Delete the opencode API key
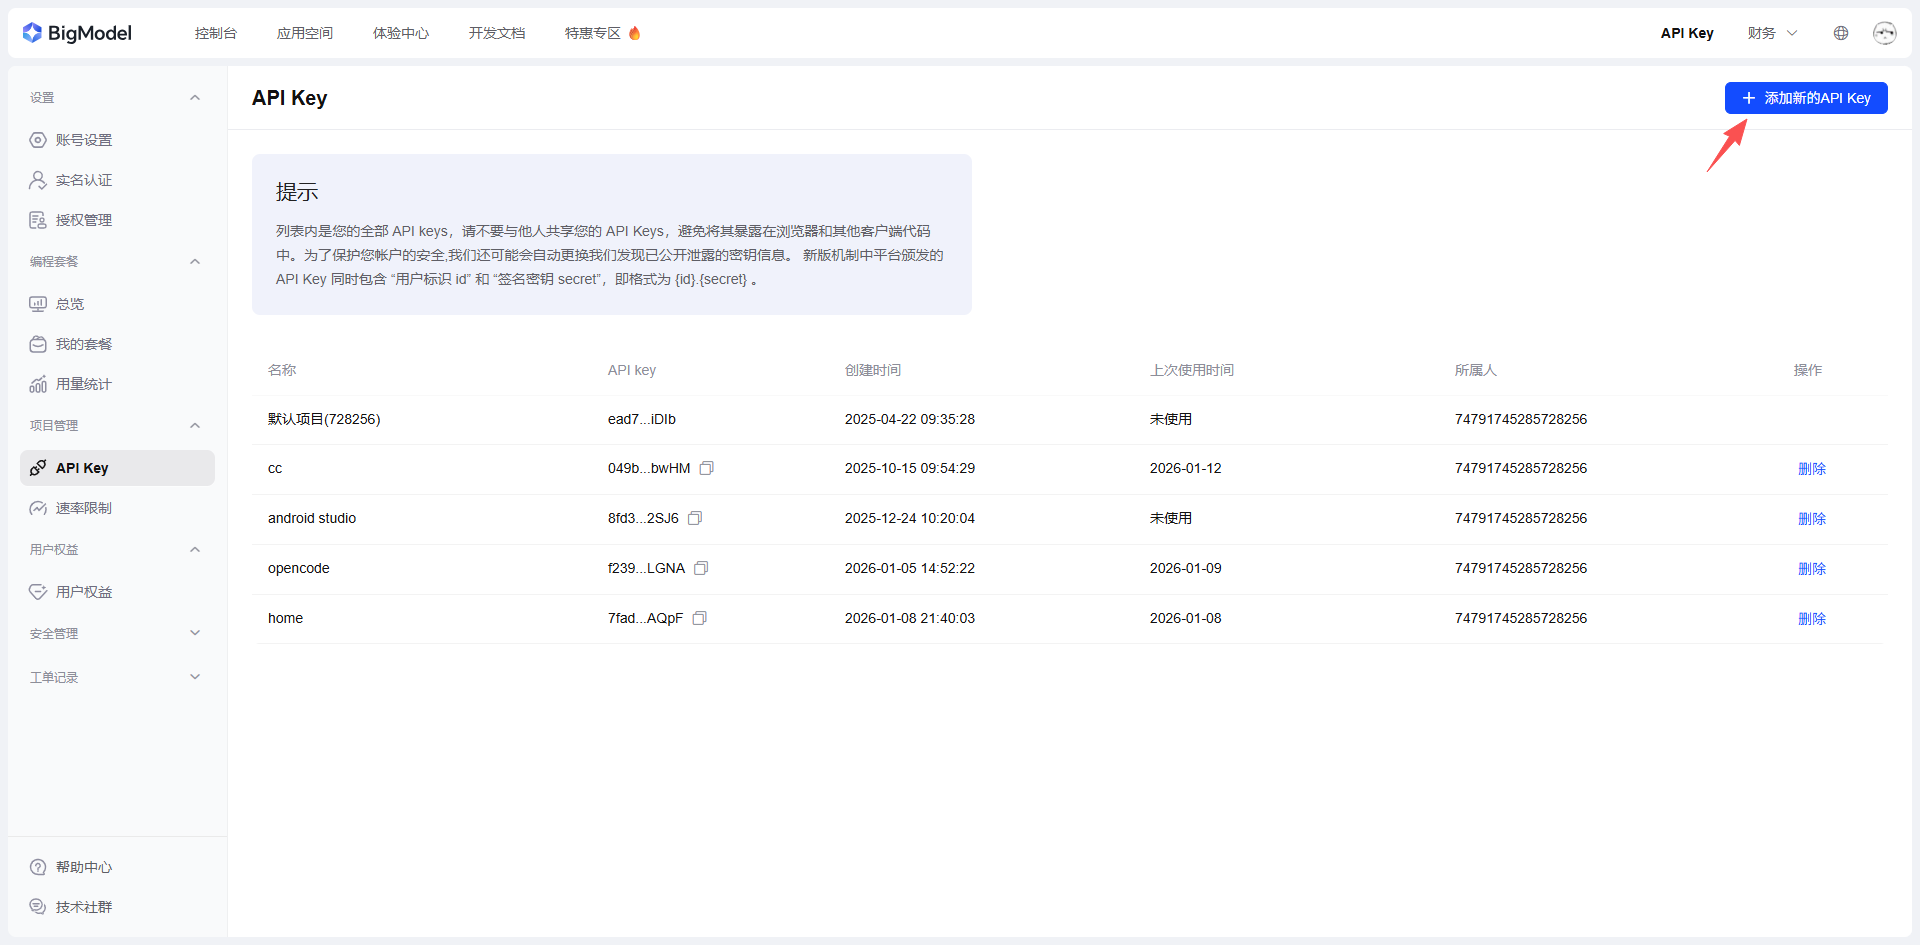This screenshot has height=945, width=1920. click(x=1812, y=568)
